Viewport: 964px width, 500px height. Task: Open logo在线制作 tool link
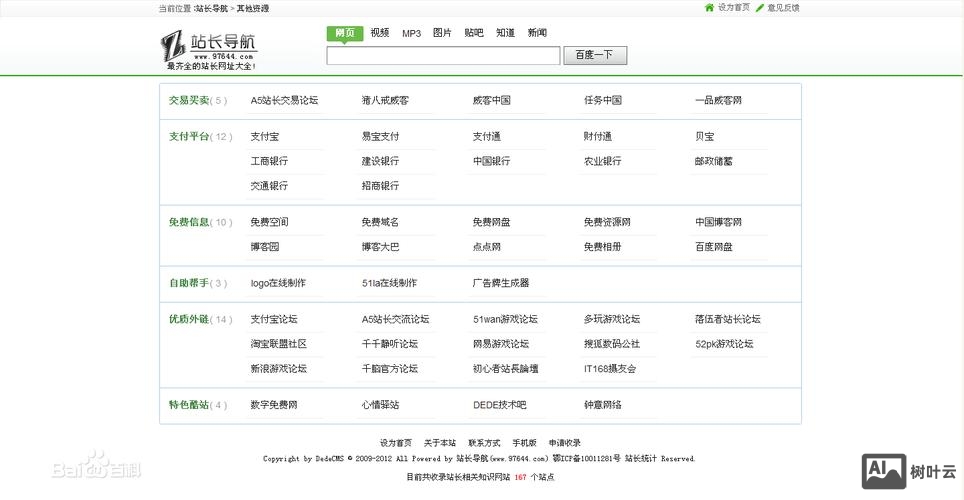point(278,283)
